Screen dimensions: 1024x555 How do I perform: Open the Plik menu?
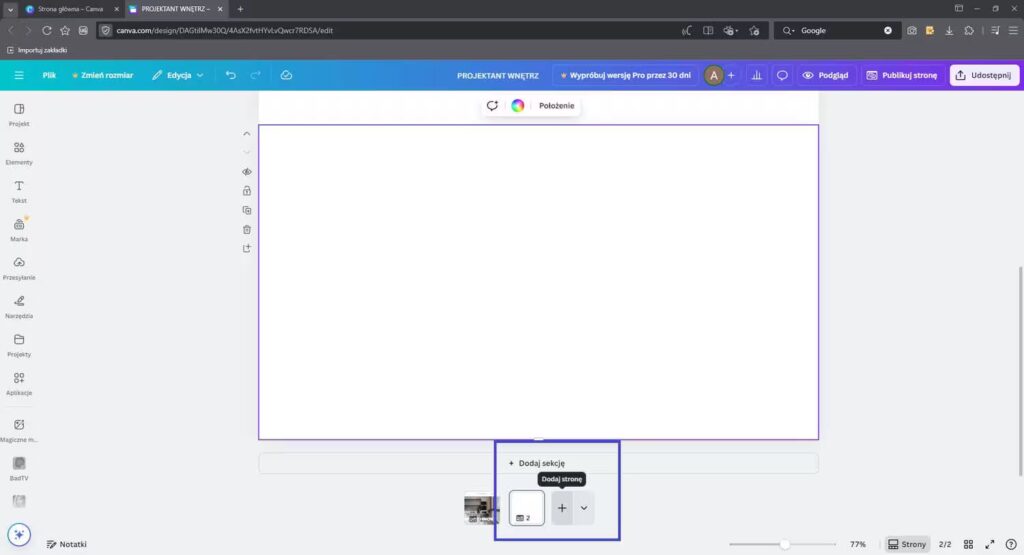[x=49, y=75]
